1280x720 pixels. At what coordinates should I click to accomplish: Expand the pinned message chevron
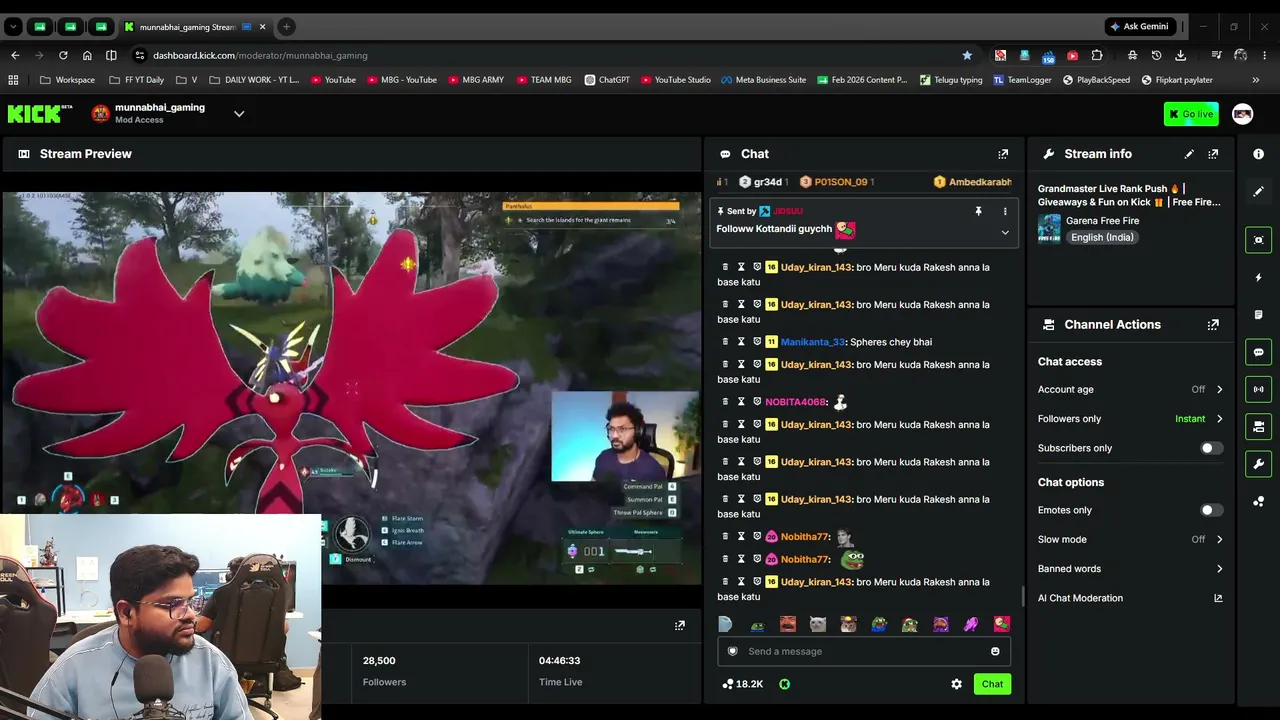tap(1005, 232)
